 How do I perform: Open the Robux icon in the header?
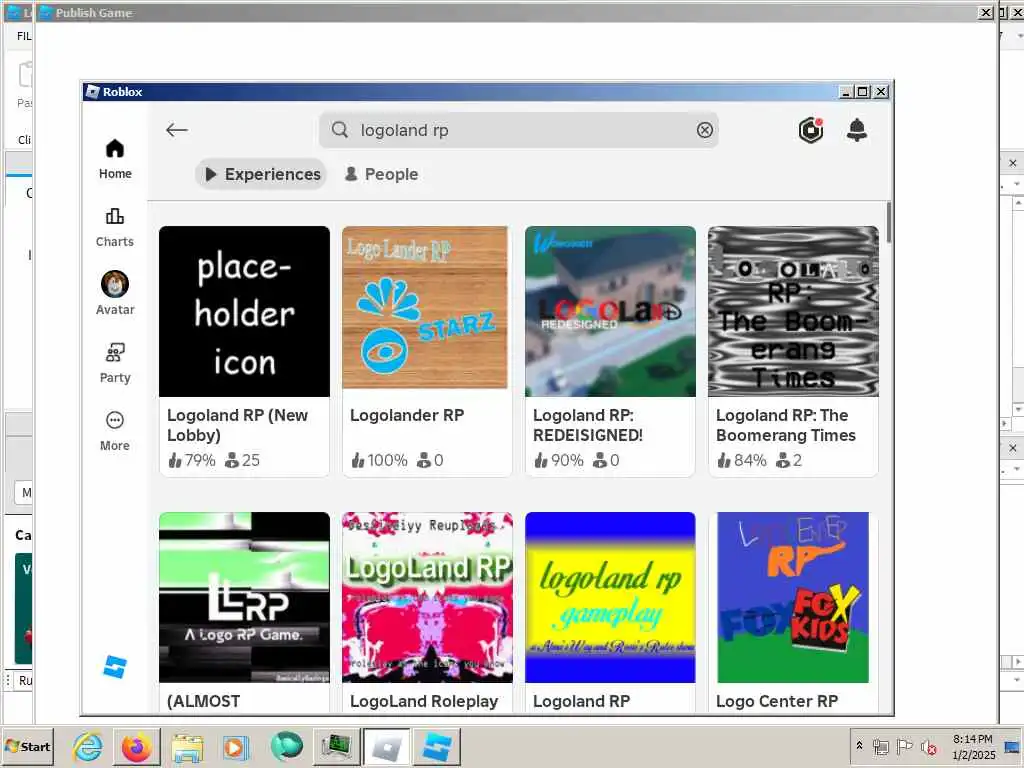pos(810,130)
